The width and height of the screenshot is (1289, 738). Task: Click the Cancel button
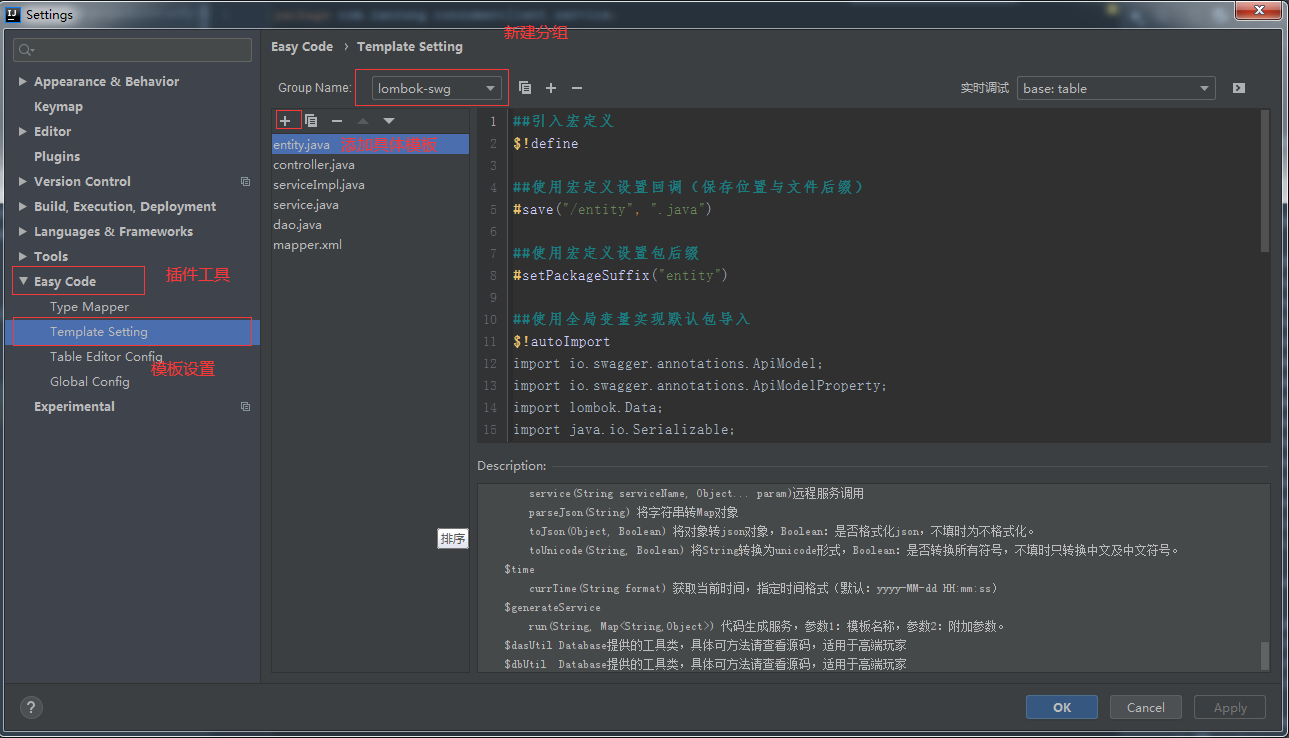coord(1146,707)
